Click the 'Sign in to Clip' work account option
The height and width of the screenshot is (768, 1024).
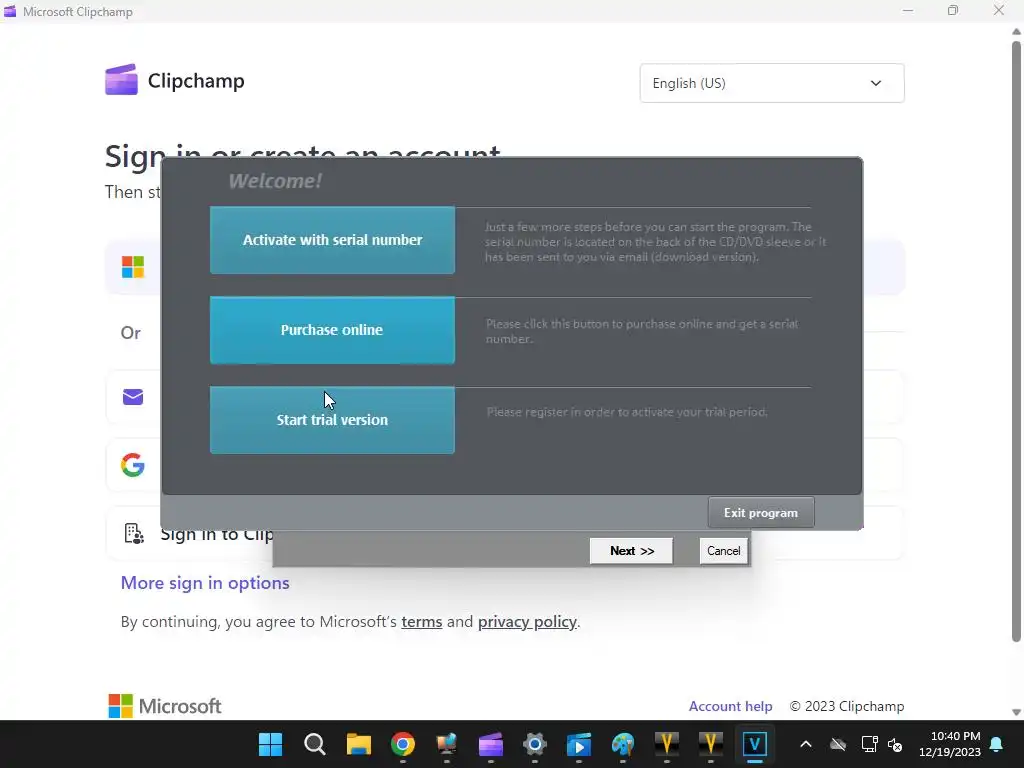click(504, 534)
